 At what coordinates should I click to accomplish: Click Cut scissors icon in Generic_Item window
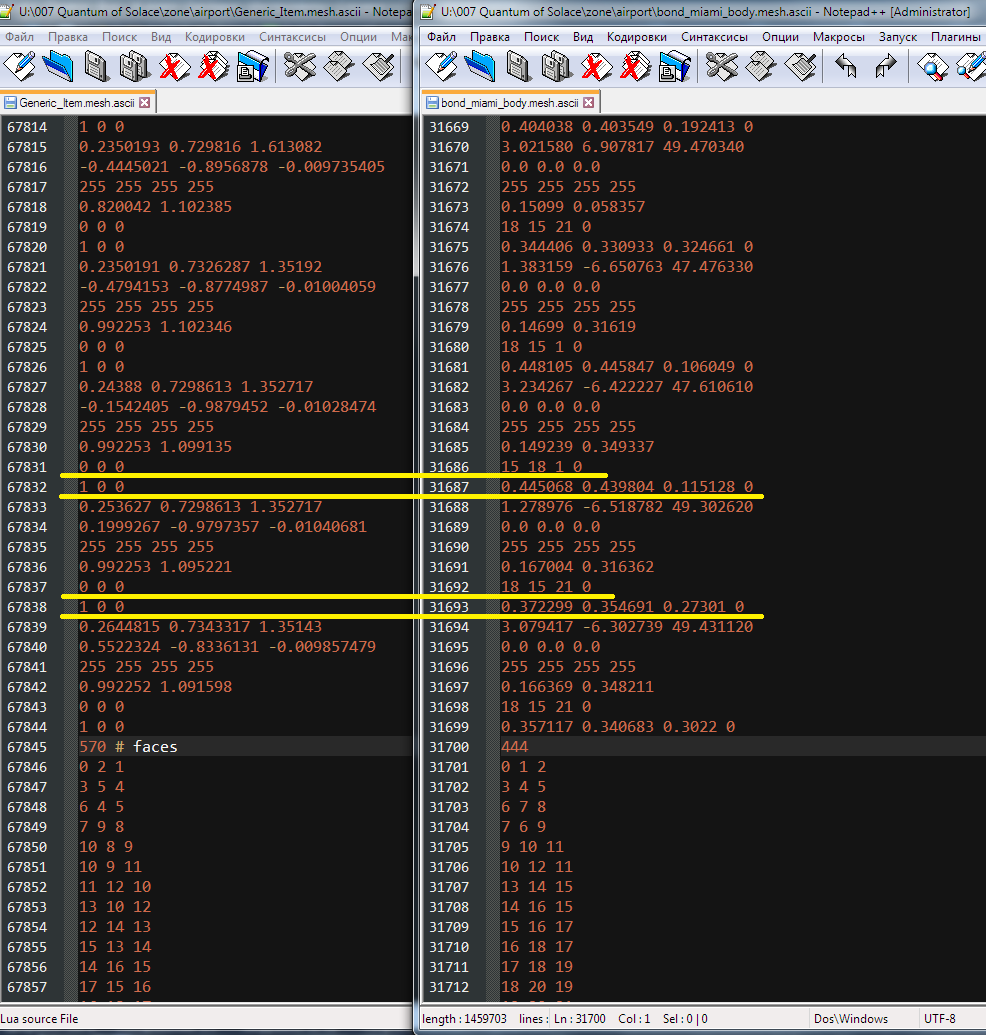(x=299, y=67)
